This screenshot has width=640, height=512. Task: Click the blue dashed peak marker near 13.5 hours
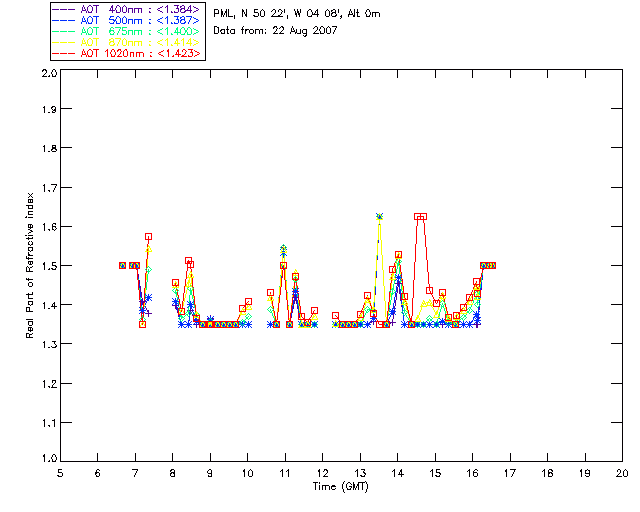coord(380,216)
